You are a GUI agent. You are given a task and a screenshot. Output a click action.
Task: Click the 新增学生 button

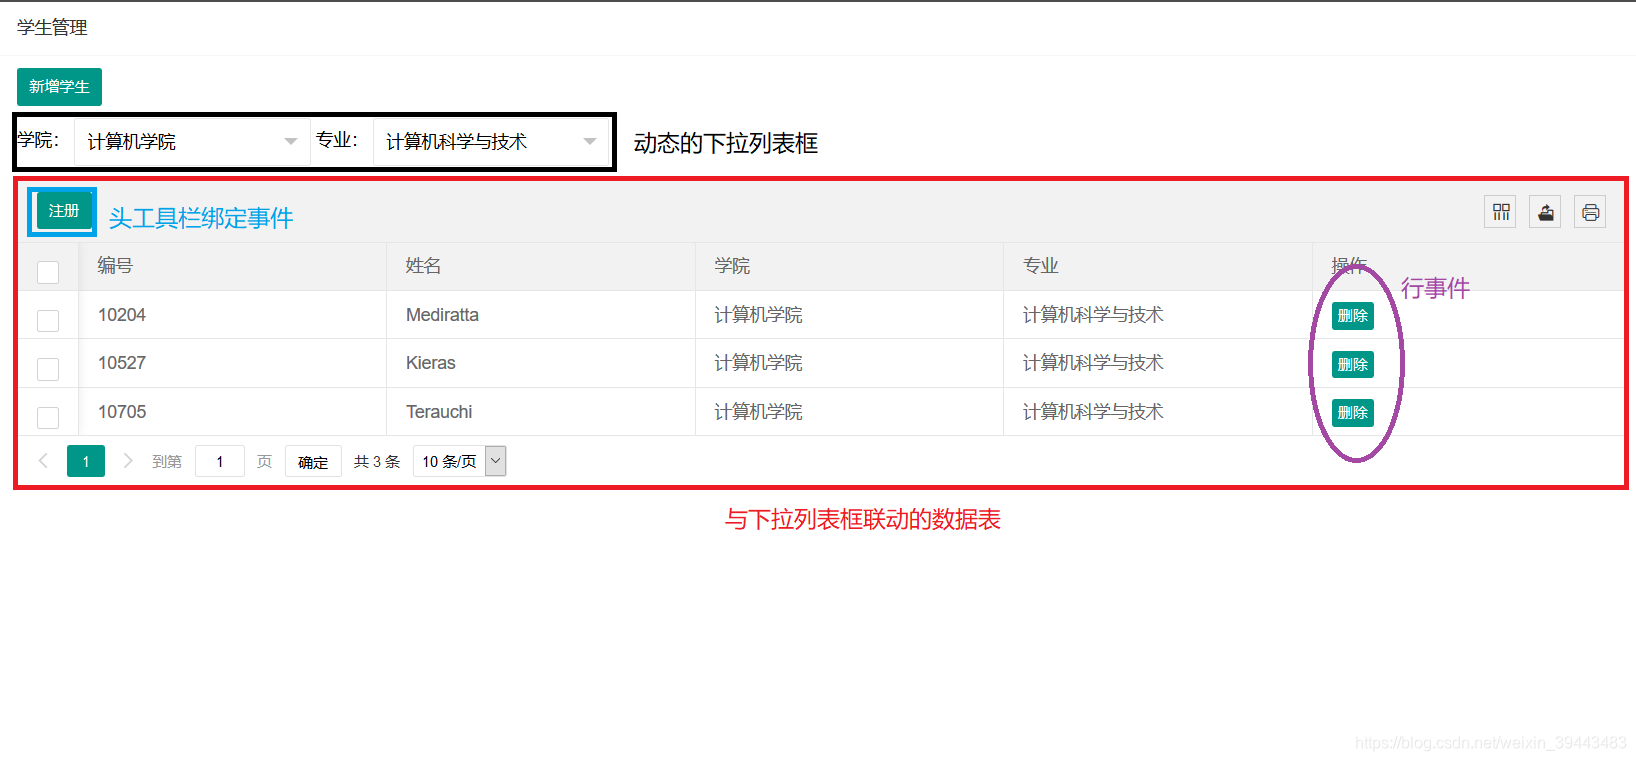(x=59, y=87)
